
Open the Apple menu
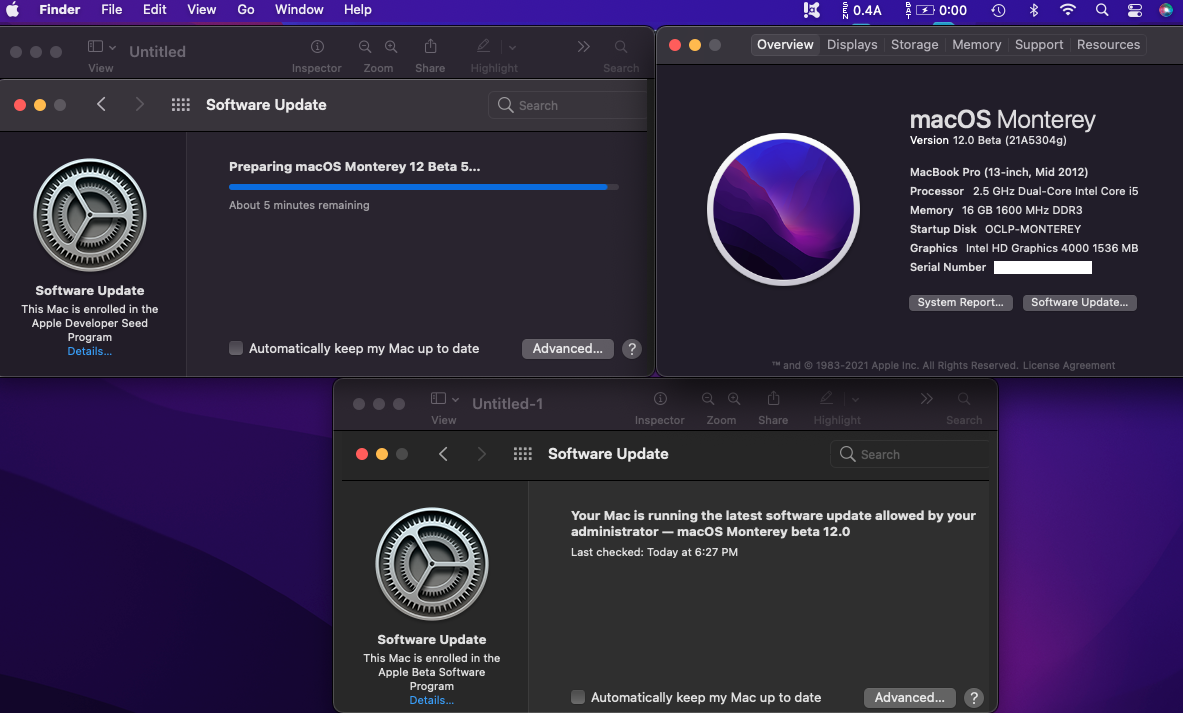(13, 10)
